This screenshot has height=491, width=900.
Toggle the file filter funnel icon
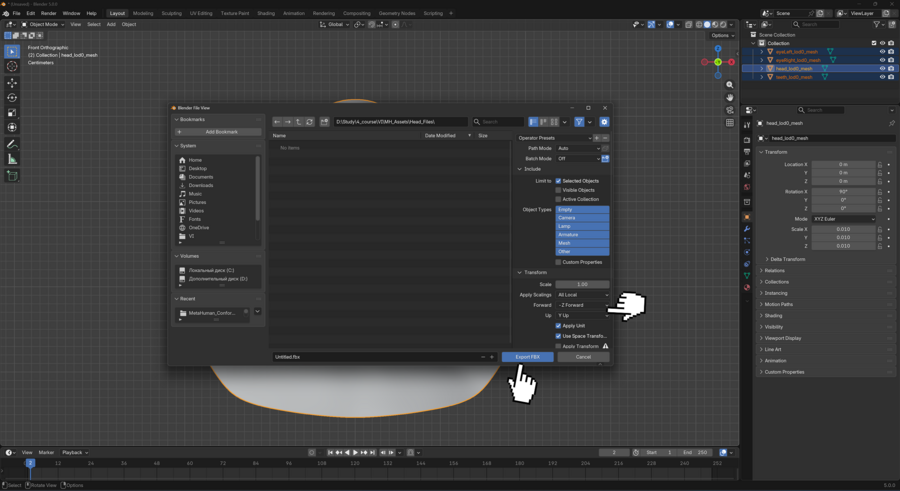click(579, 122)
